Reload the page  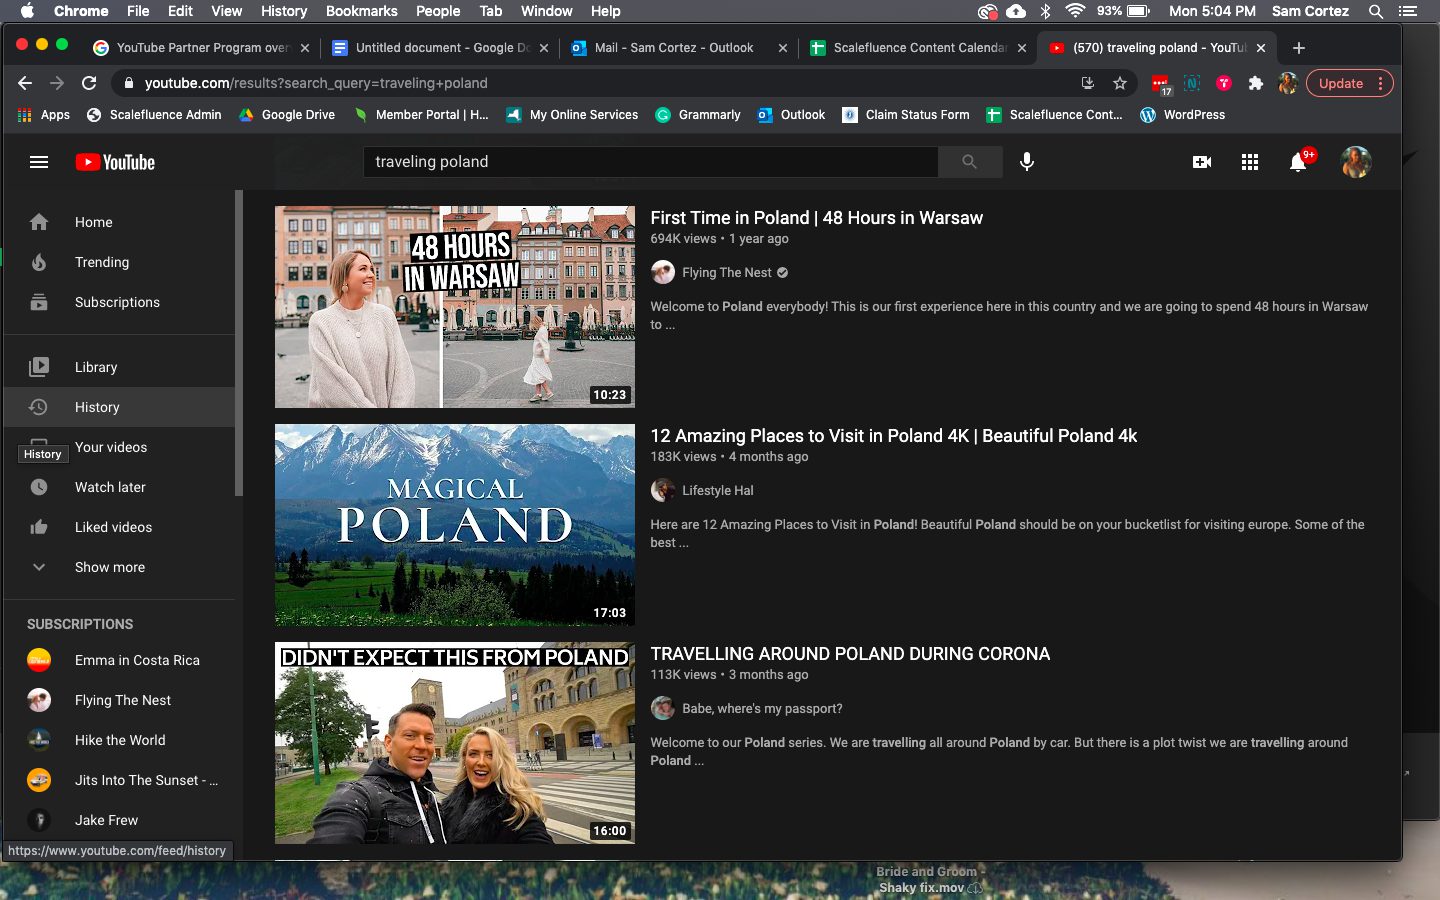point(89,83)
